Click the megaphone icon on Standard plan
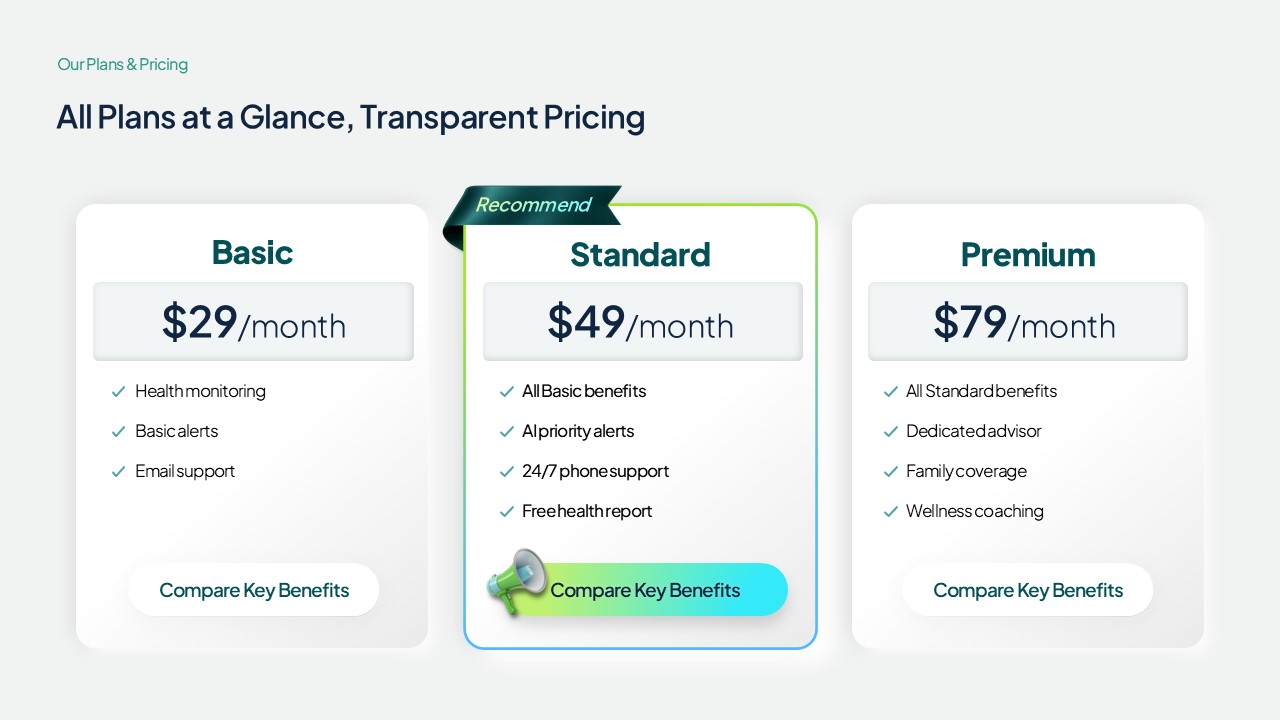This screenshot has width=1280, height=720. [x=517, y=581]
